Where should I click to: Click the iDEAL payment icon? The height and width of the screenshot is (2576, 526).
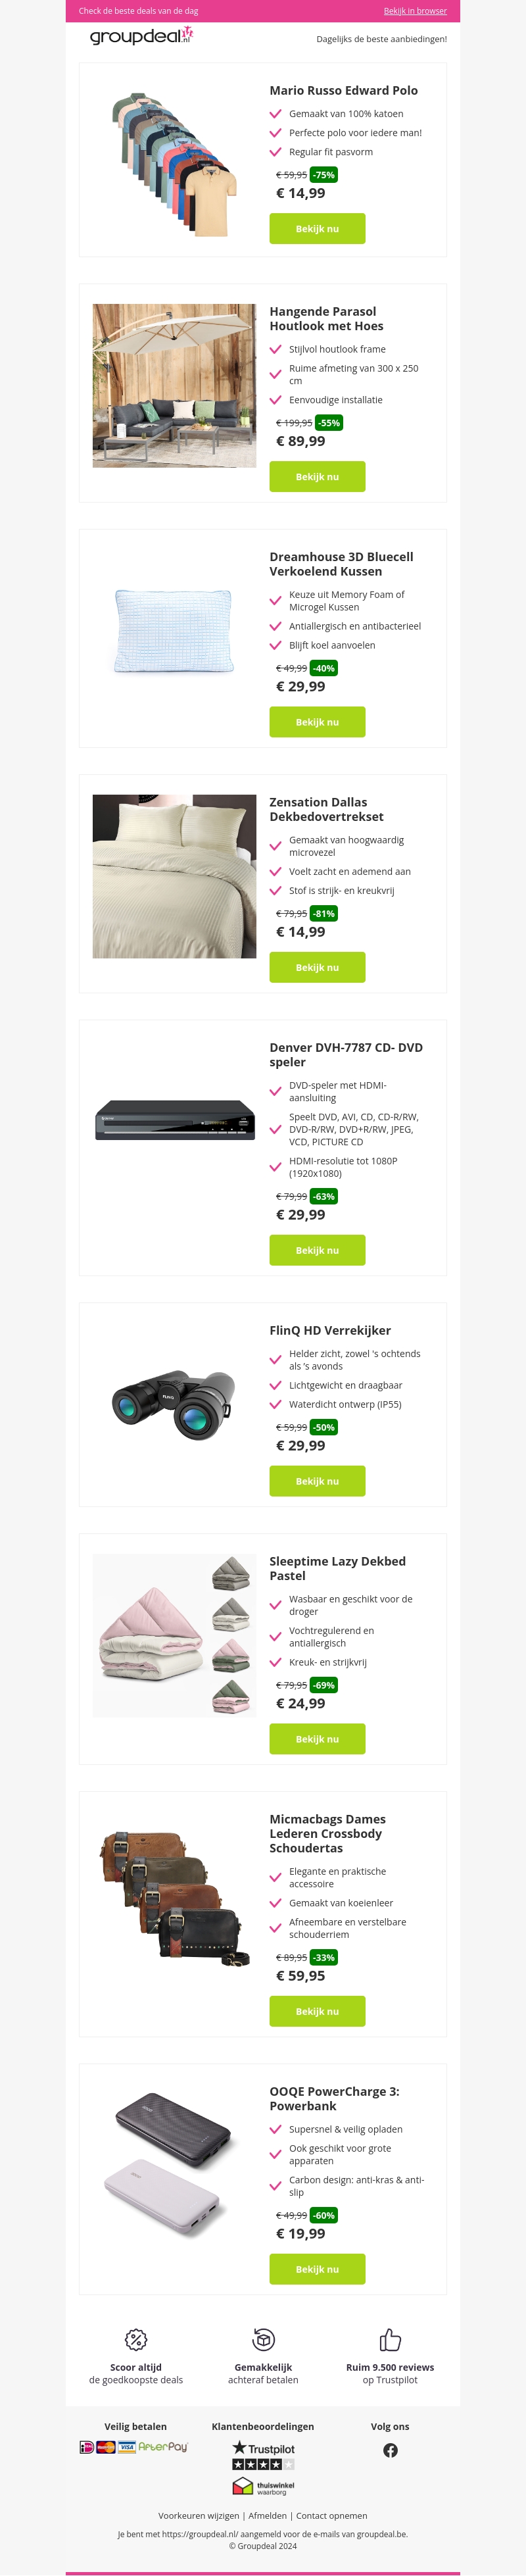[87, 2447]
